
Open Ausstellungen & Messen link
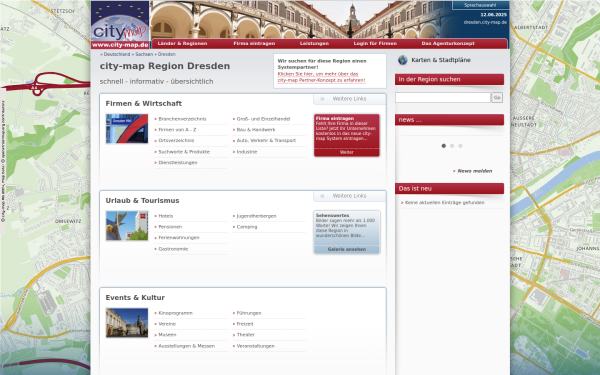186,346
